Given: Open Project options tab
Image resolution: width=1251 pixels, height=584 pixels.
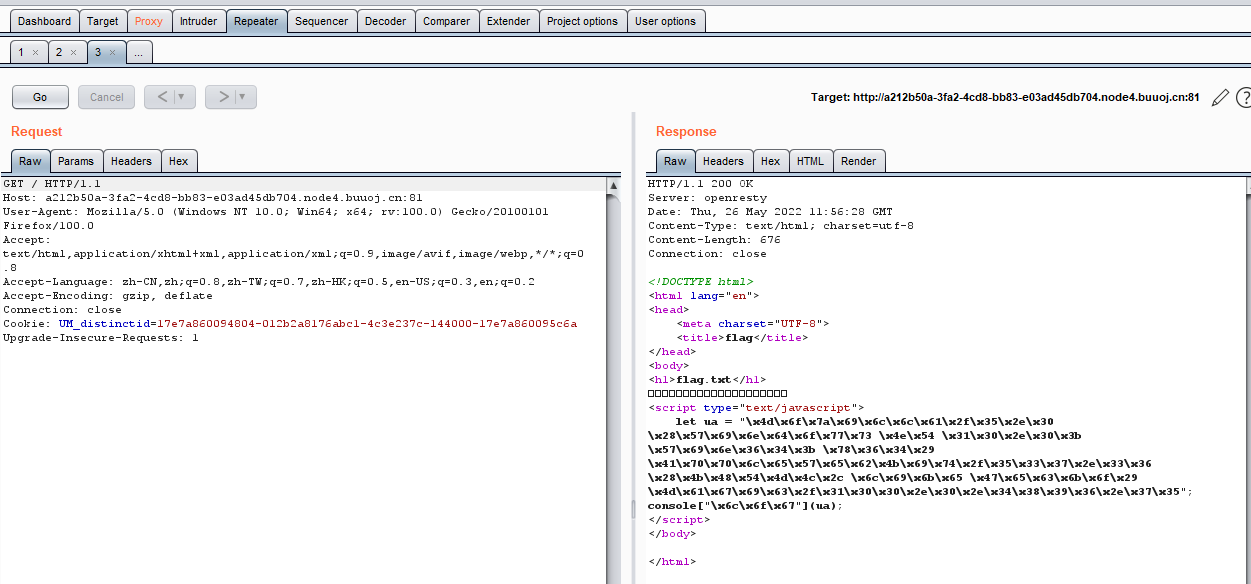Looking at the screenshot, I should click(583, 21).
